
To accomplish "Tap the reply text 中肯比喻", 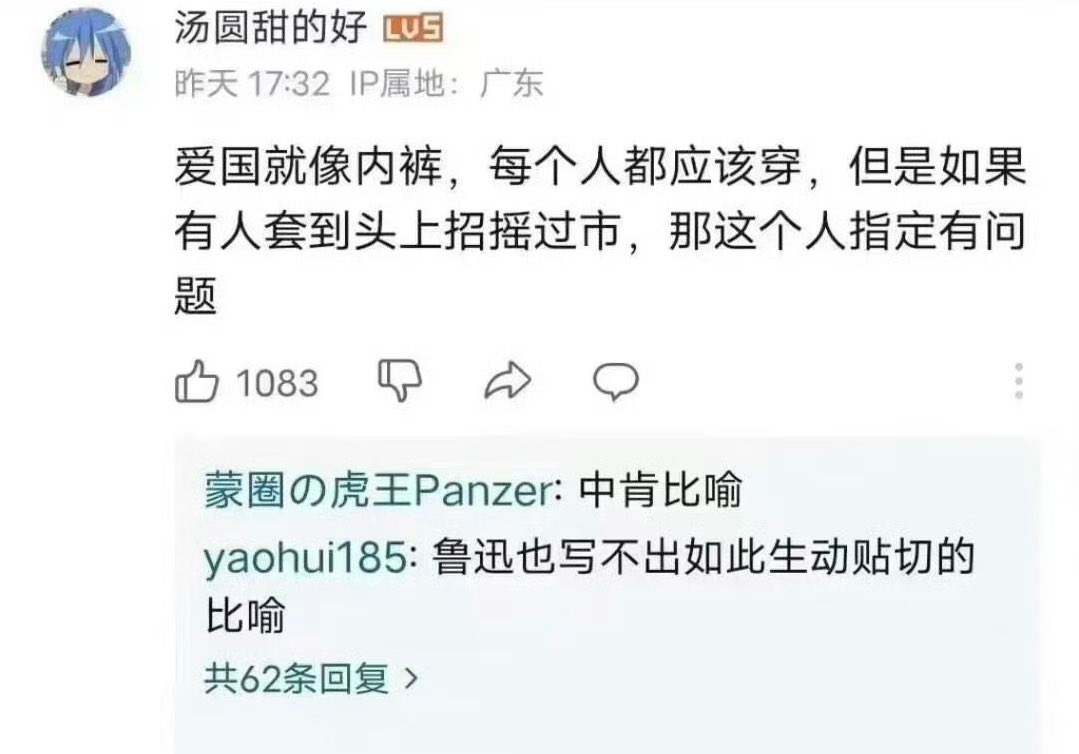I will pyautogui.click(x=661, y=491).
